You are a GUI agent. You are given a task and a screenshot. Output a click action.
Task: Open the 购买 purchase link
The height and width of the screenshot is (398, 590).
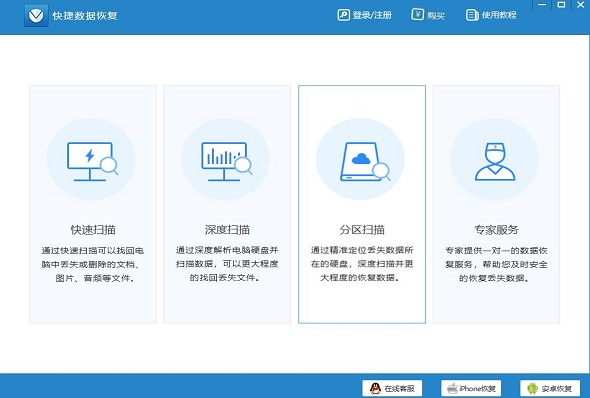428,15
